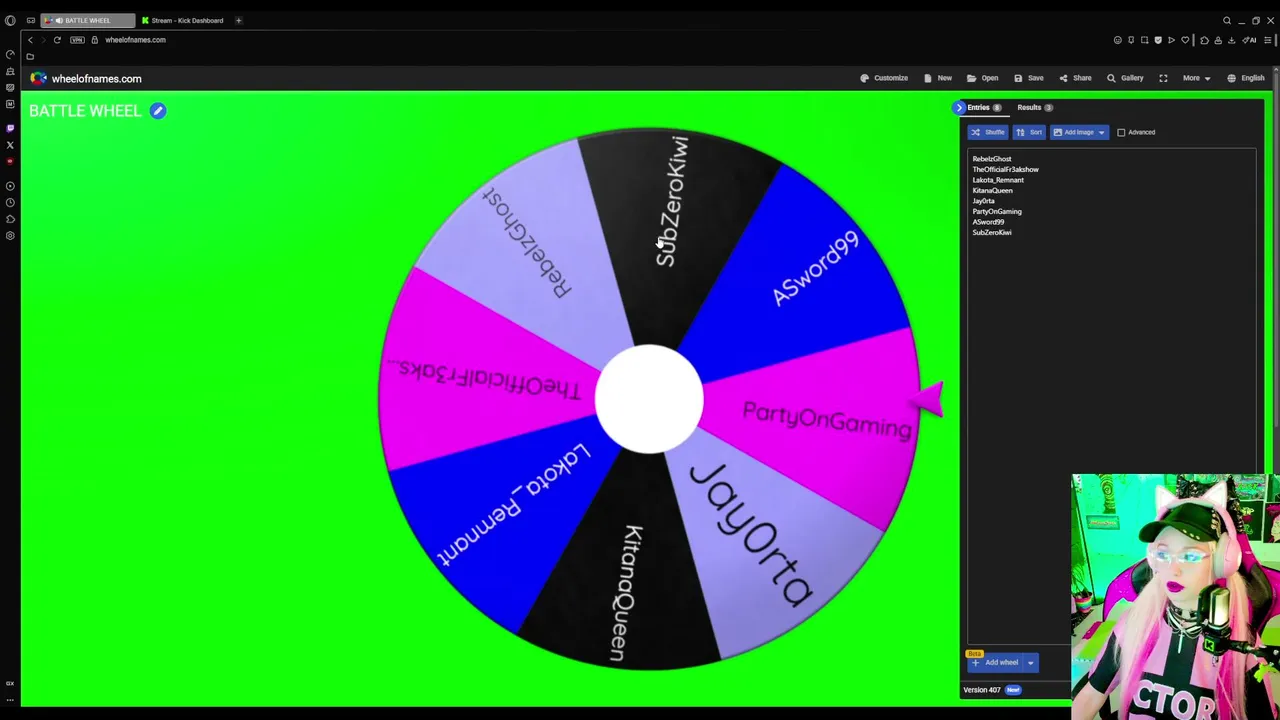Open X (Twitter) from the browser sidebar

click(x=10, y=145)
